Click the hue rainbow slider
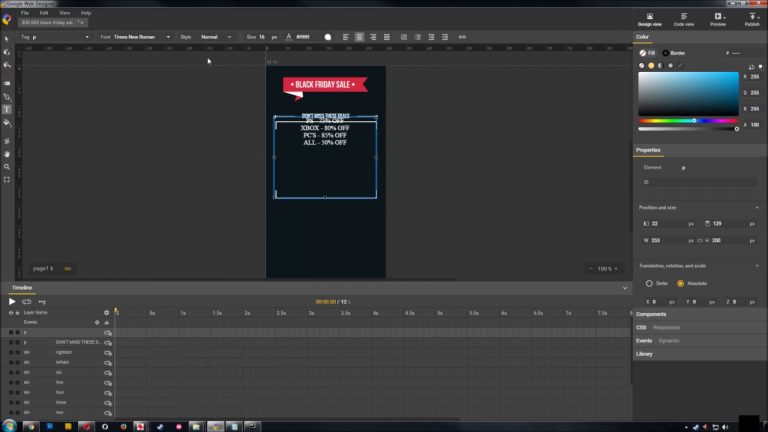Screen dimensions: 768x432 [688, 120]
